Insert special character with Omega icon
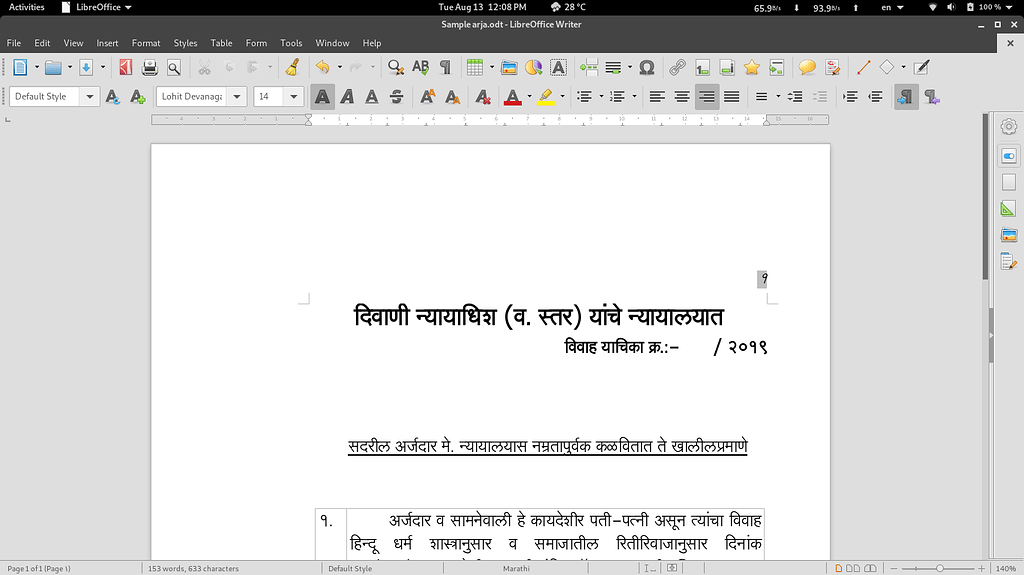 [x=646, y=68]
